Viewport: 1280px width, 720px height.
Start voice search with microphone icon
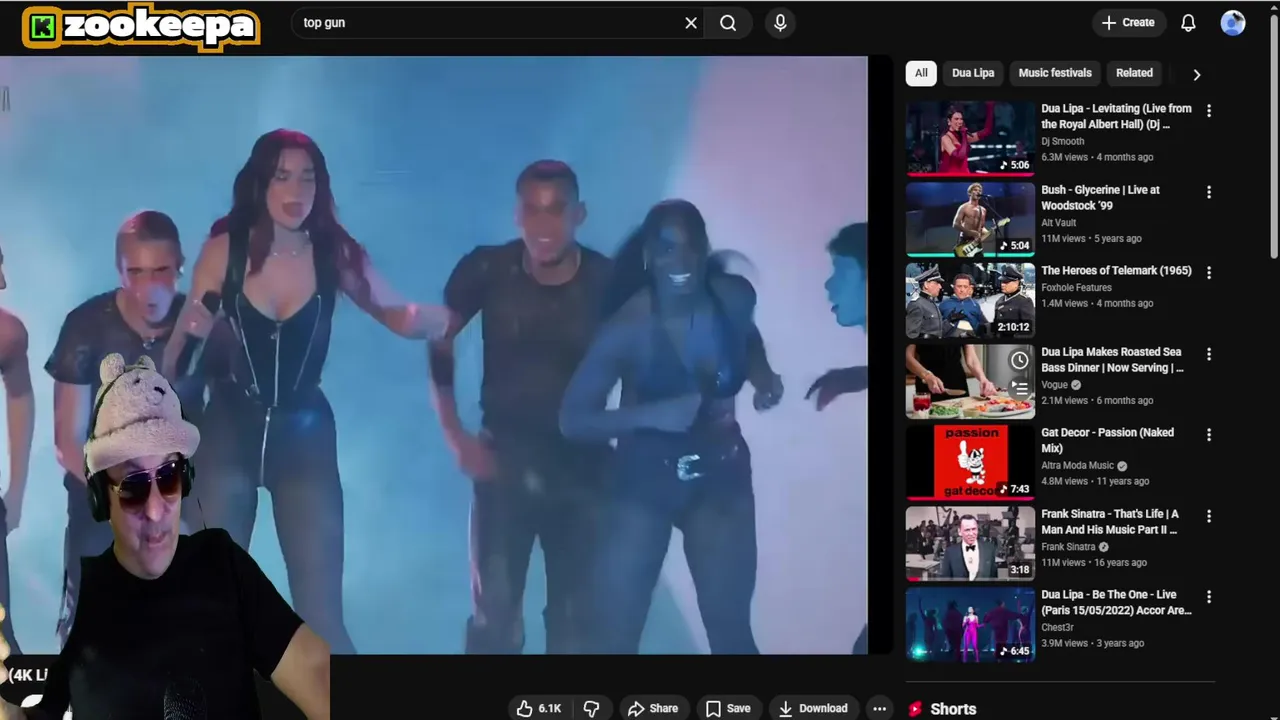780,23
